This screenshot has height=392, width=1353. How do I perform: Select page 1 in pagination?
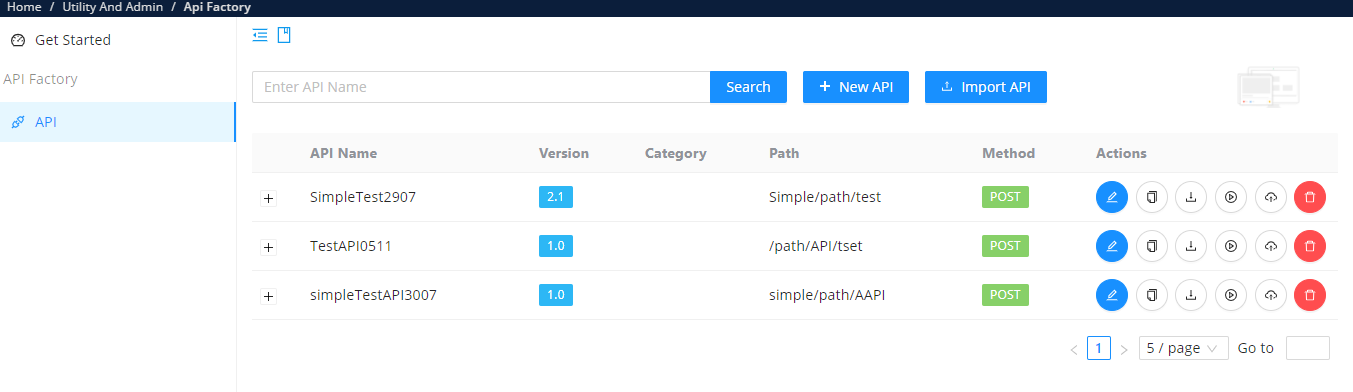(1099, 348)
